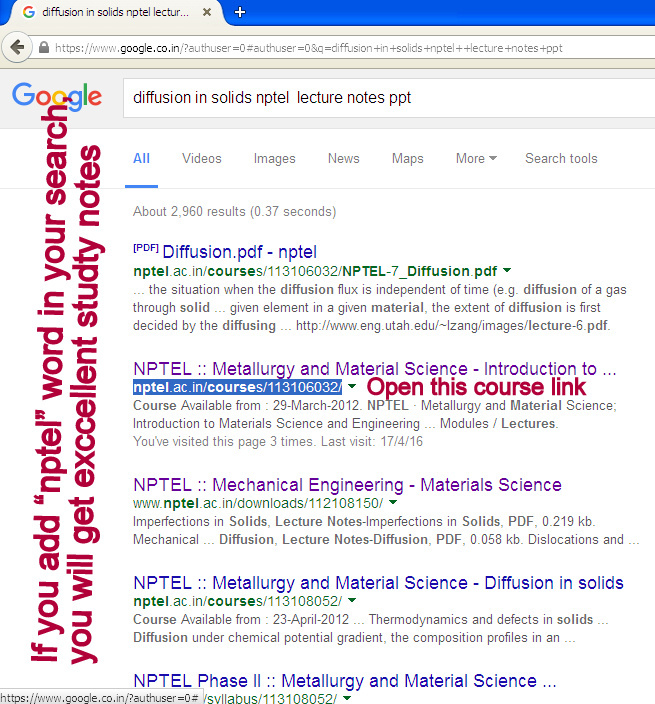
Task: Close the diffusion in solids tab
Action: point(207,12)
